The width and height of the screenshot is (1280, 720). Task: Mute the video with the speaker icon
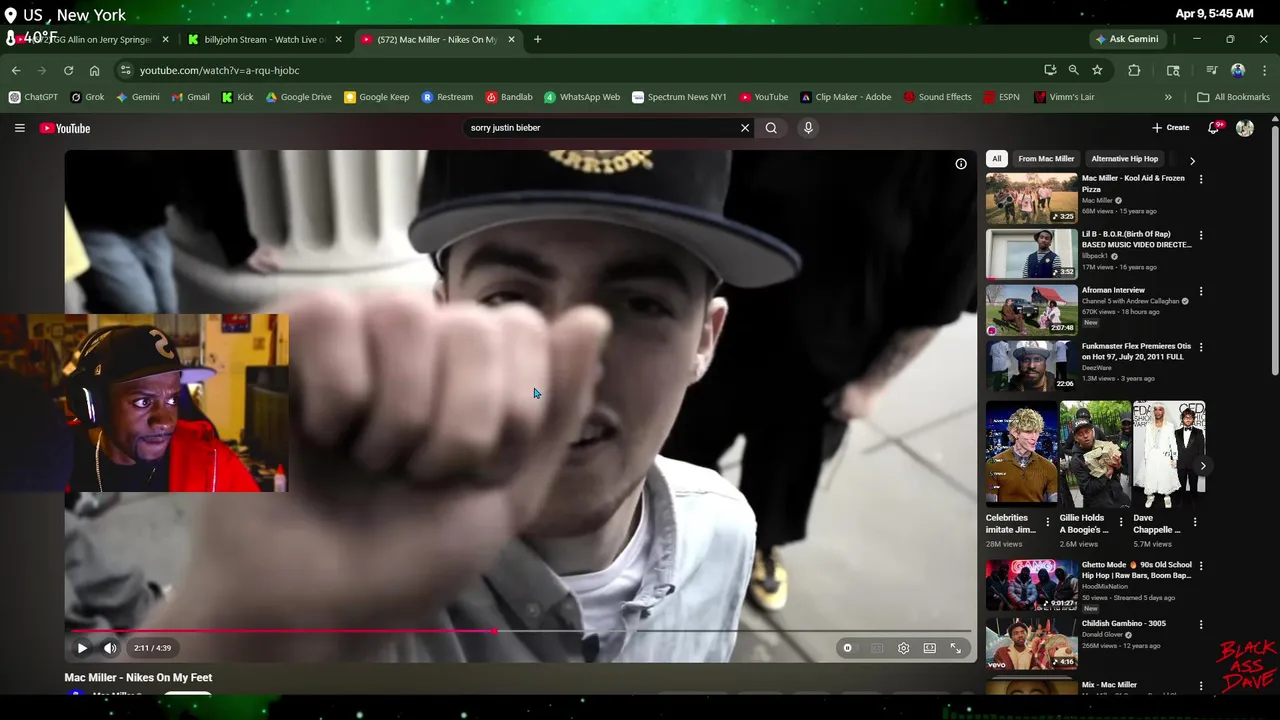(x=110, y=648)
